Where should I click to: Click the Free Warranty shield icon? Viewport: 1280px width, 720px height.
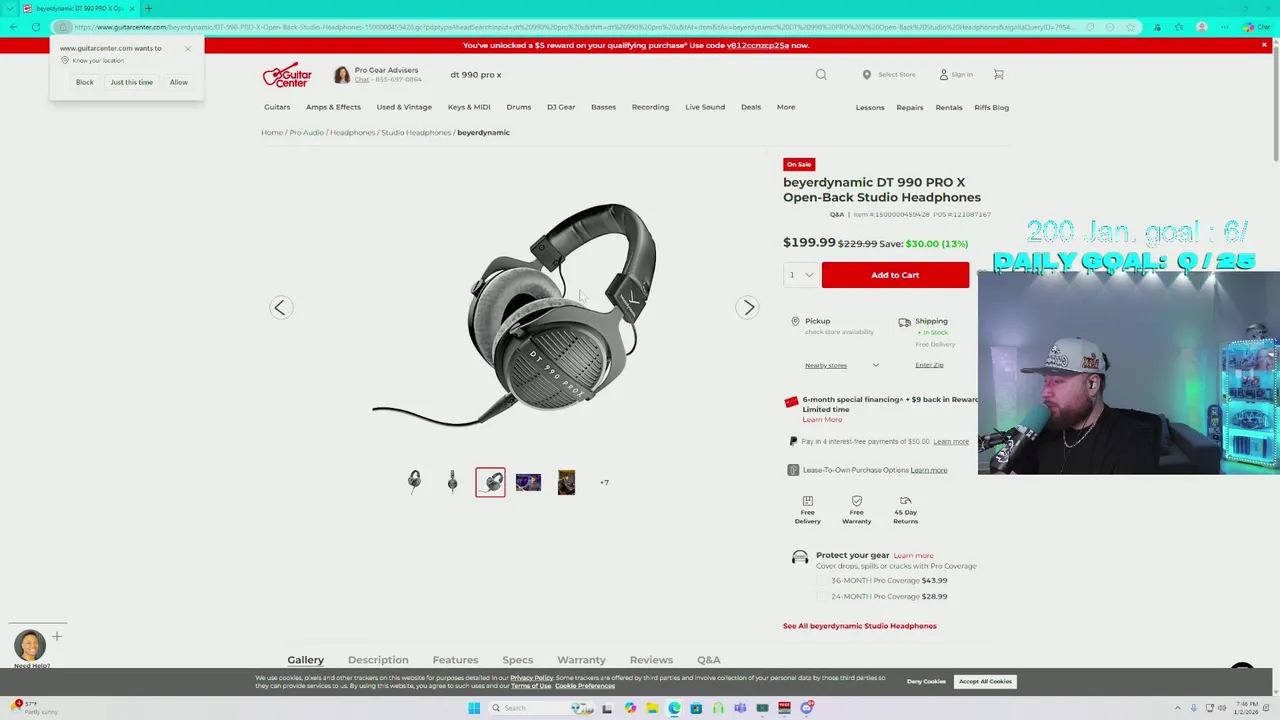[856, 500]
